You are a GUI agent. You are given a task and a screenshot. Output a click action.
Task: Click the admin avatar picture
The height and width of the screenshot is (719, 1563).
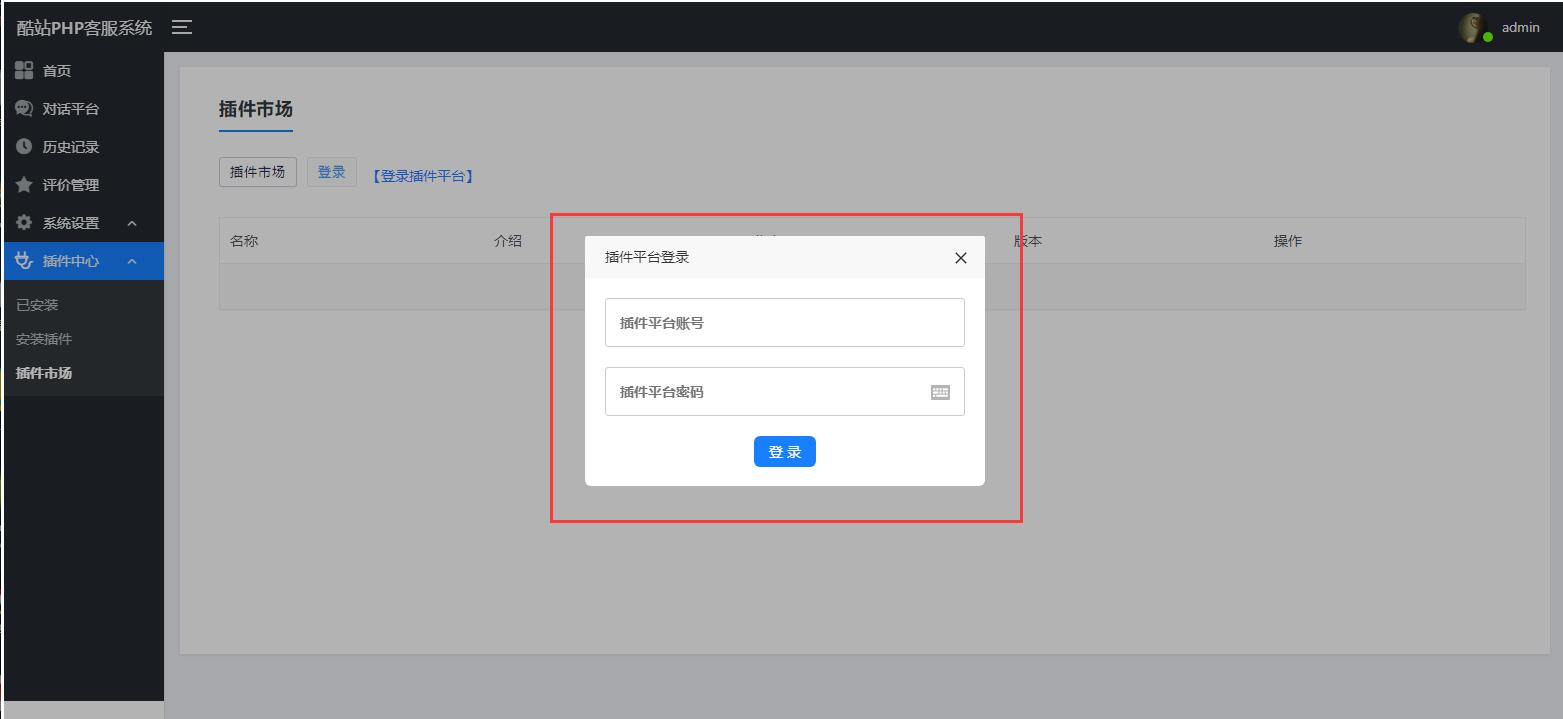1472,28
